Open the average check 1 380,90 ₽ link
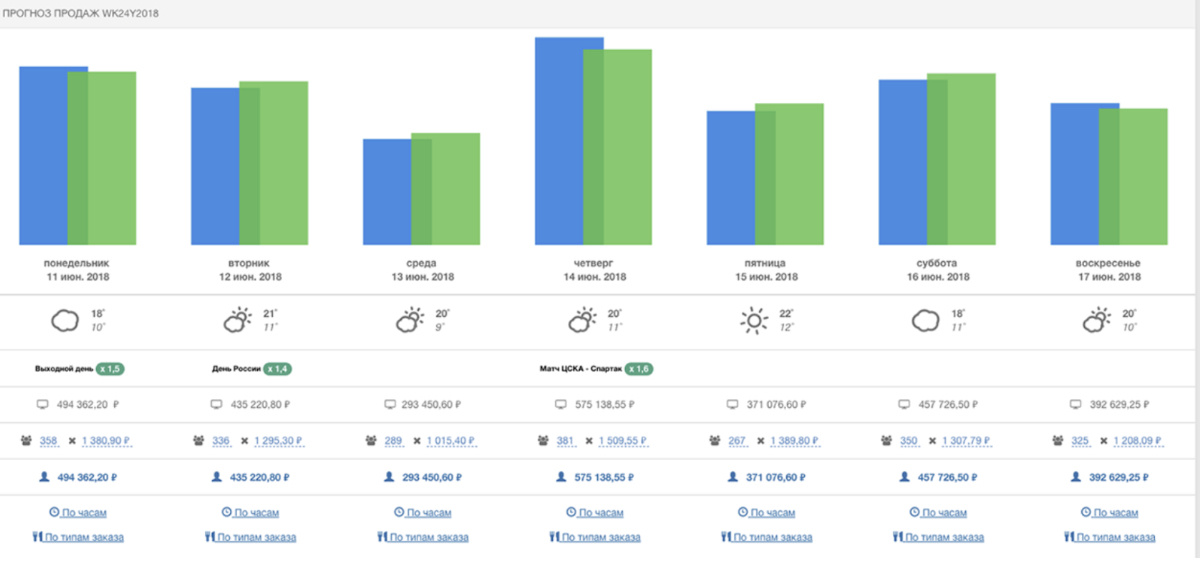The width and height of the screenshot is (1200, 568). [x=107, y=441]
